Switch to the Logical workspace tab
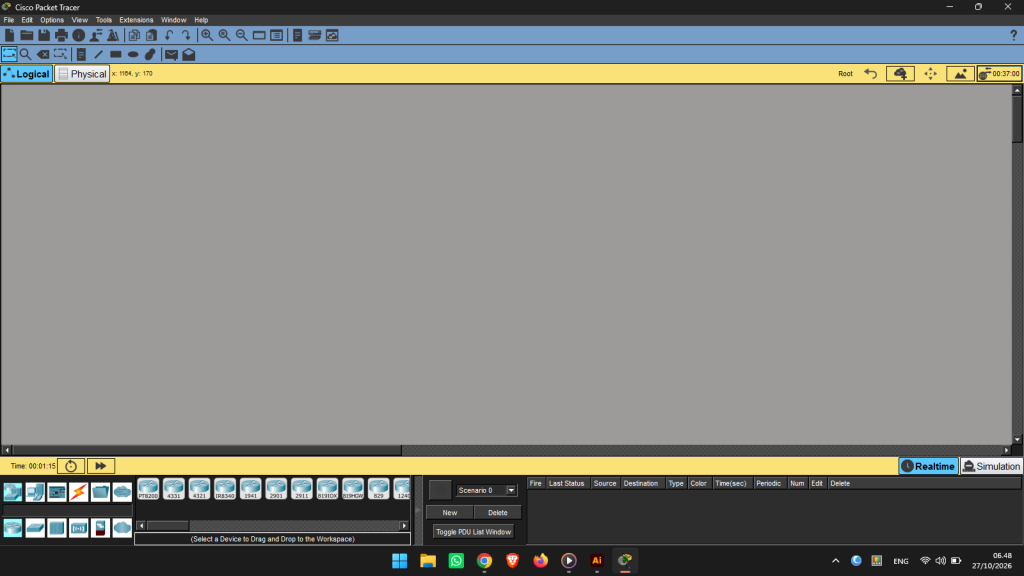 click(x=27, y=74)
